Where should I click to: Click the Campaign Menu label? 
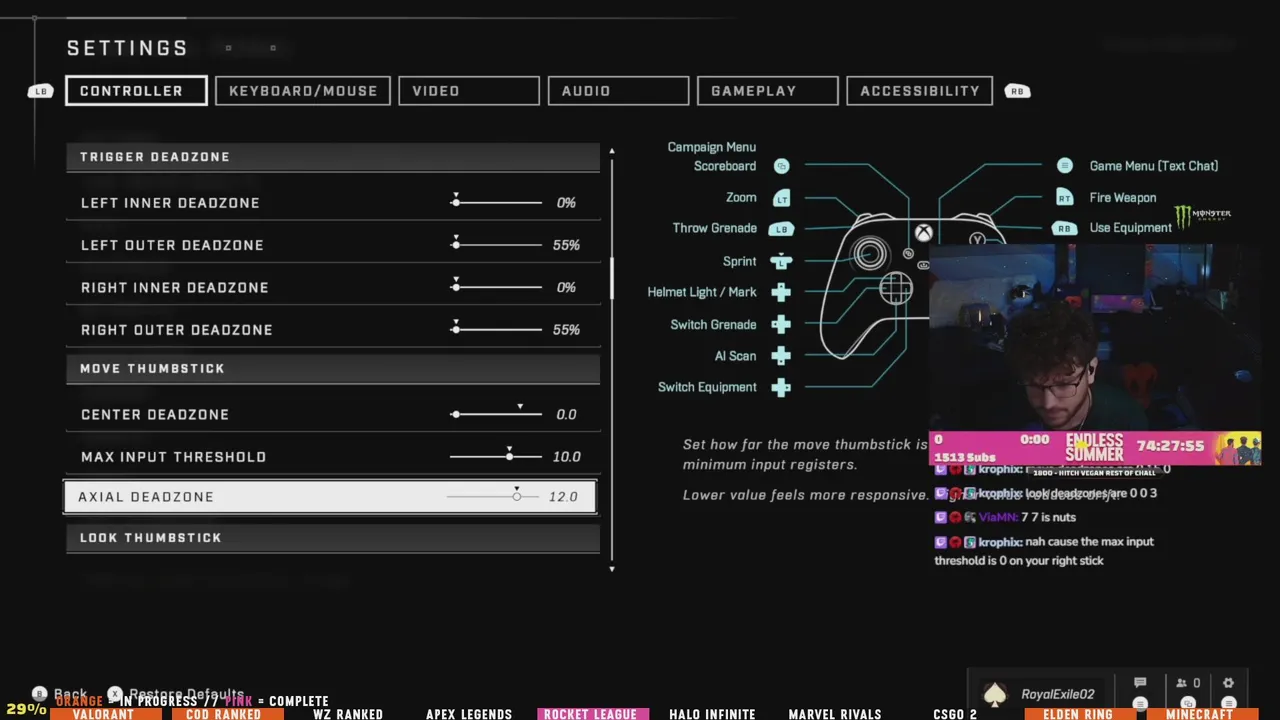712,147
